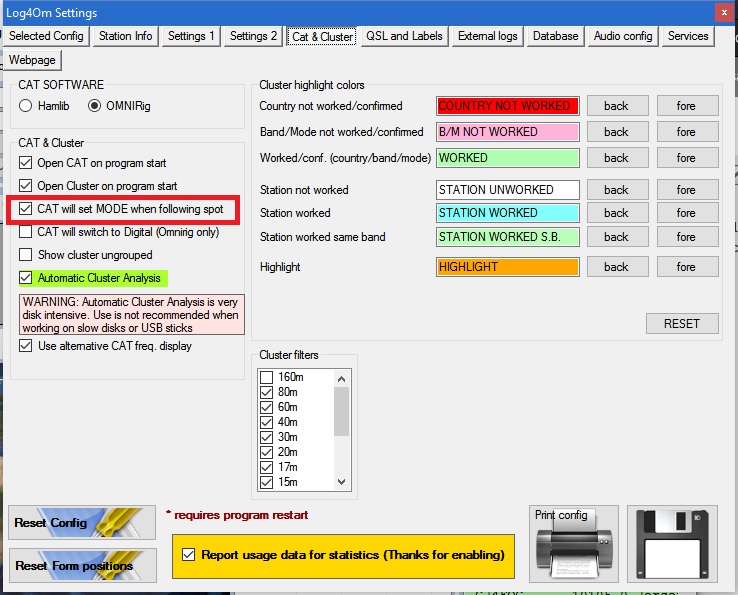Click back button for Station worked row
The height and width of the screenshot is (595, 738).
618,213
